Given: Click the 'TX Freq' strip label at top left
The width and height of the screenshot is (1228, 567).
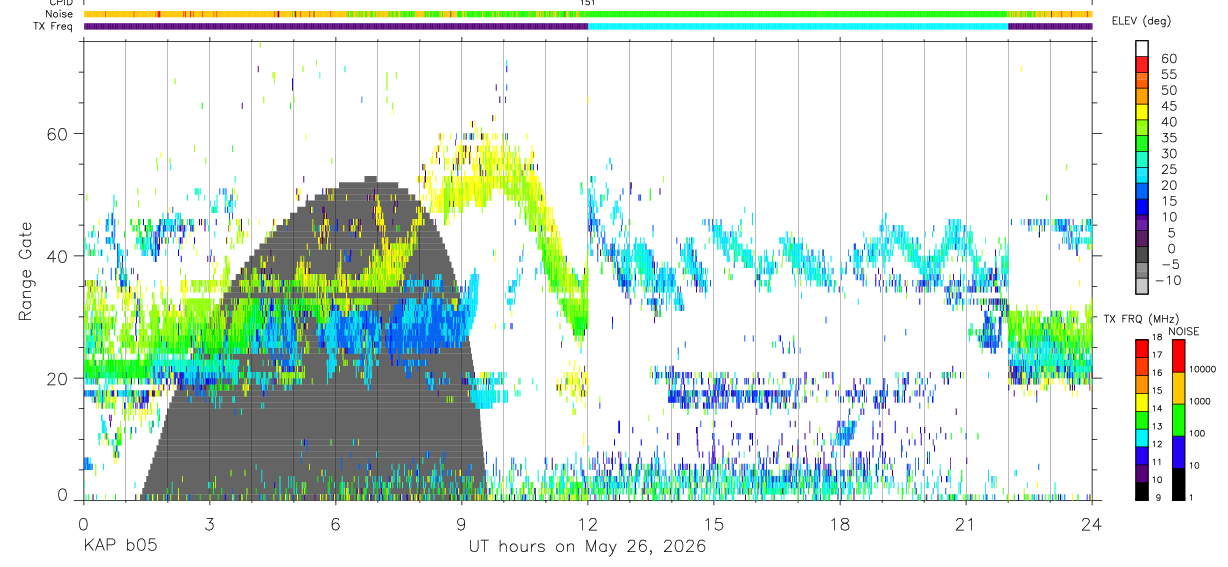Looking at the screenshot, I should pos(54,26).
